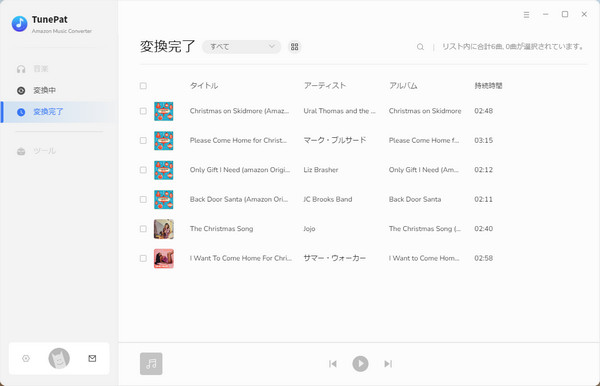Toggle the select-all header checkbox
The width and height of the screenshot is (600, 386).
click(x=143, y=86)
